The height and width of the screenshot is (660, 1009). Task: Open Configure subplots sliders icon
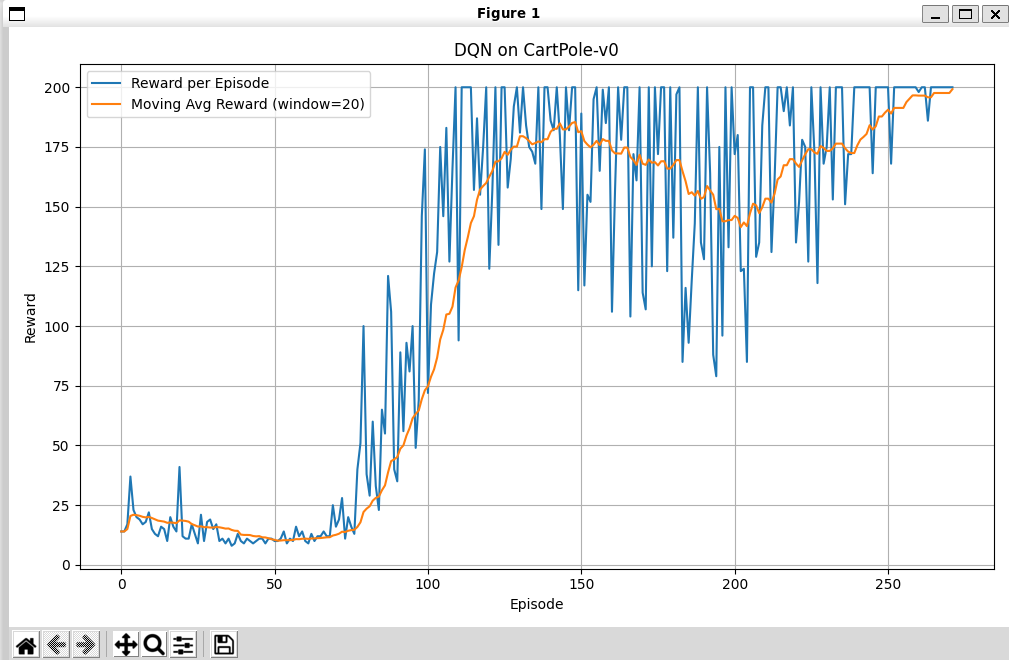click(x=183, y=645)
